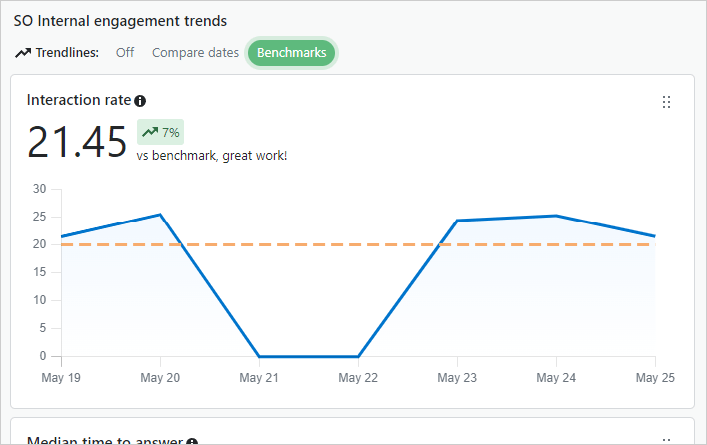Click the SO Internal engagement trends heading
The image size is (707, 445).
click(x=120, y=20)
